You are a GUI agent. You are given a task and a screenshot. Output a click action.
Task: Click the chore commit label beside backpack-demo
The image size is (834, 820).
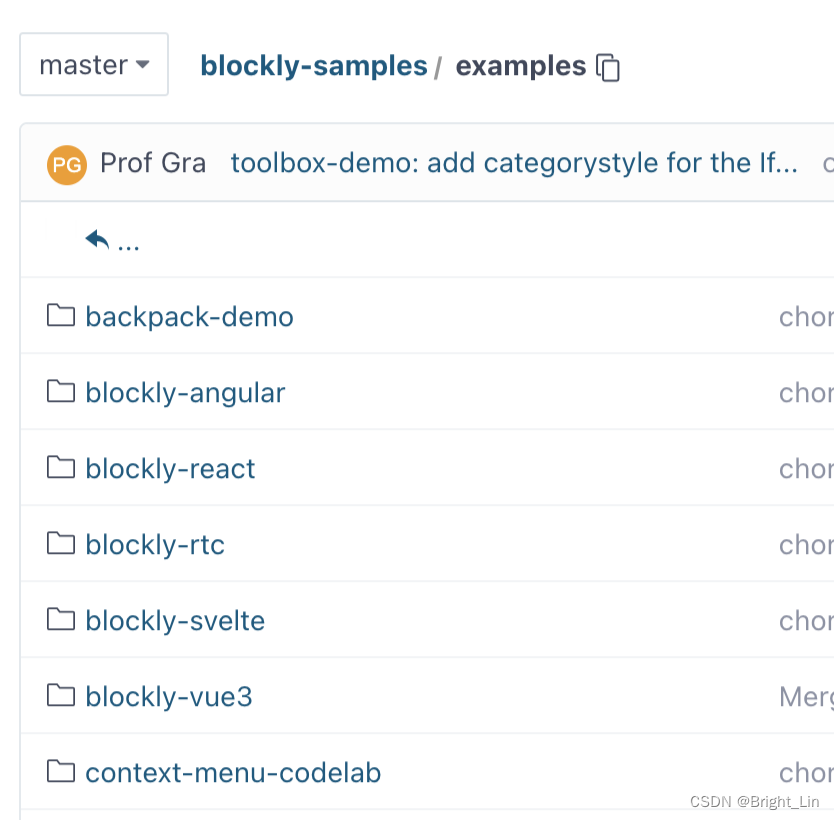[x=806, y=316]
